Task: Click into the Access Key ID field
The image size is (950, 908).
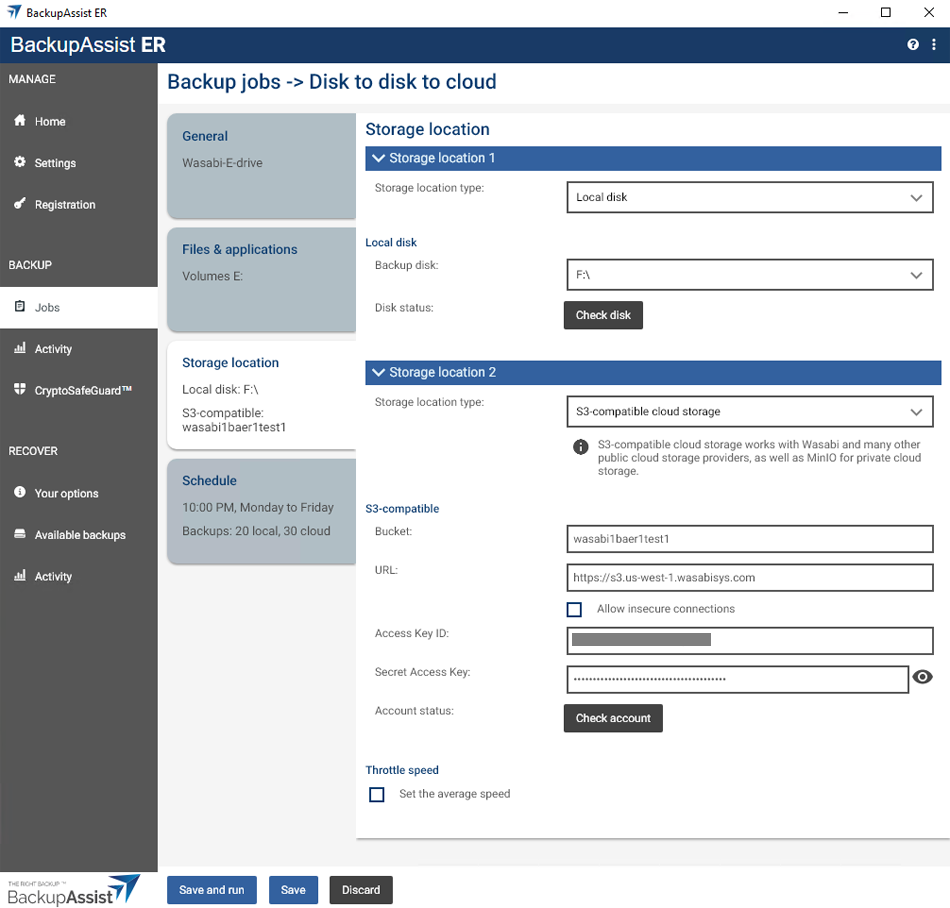Action: pyautogui.click(x=749, y=641)
